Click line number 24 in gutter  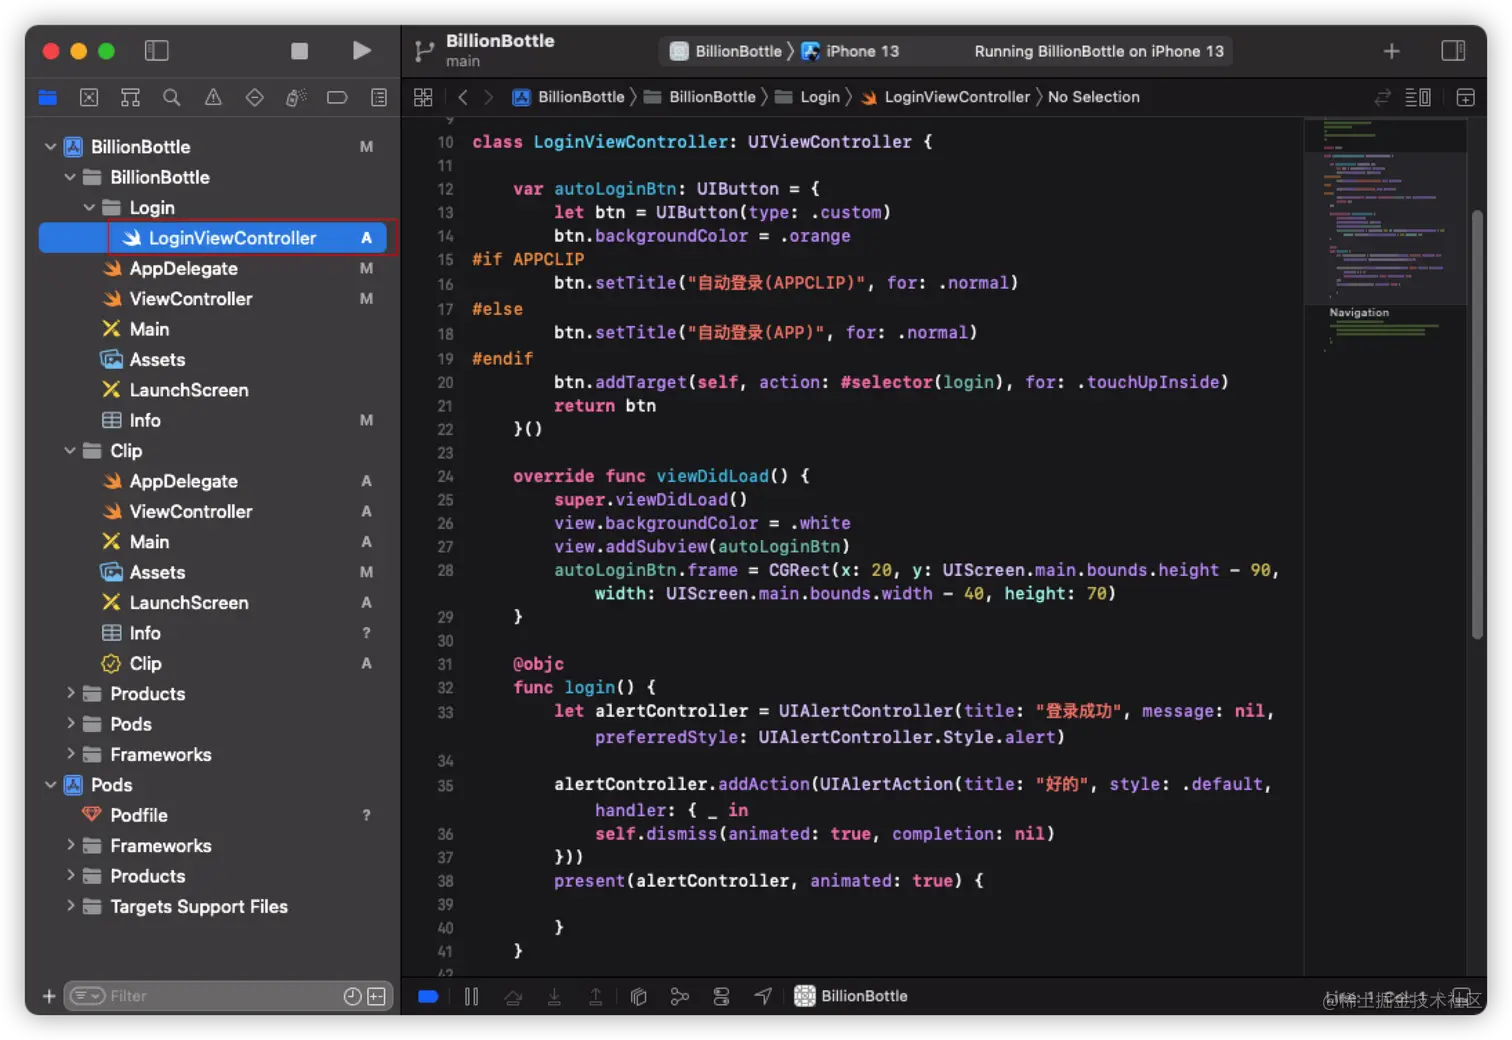click(x=445, y=476)
